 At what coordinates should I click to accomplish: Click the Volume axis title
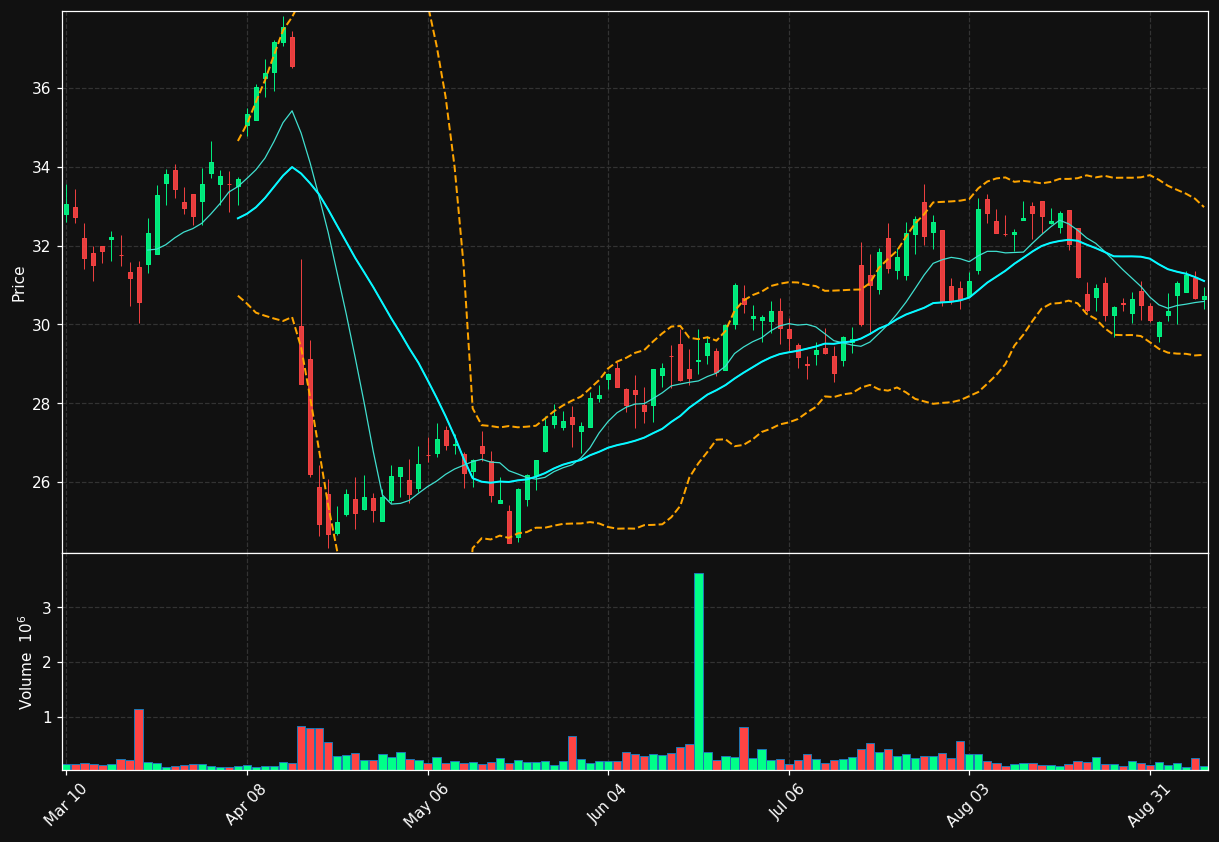point(26,662)
